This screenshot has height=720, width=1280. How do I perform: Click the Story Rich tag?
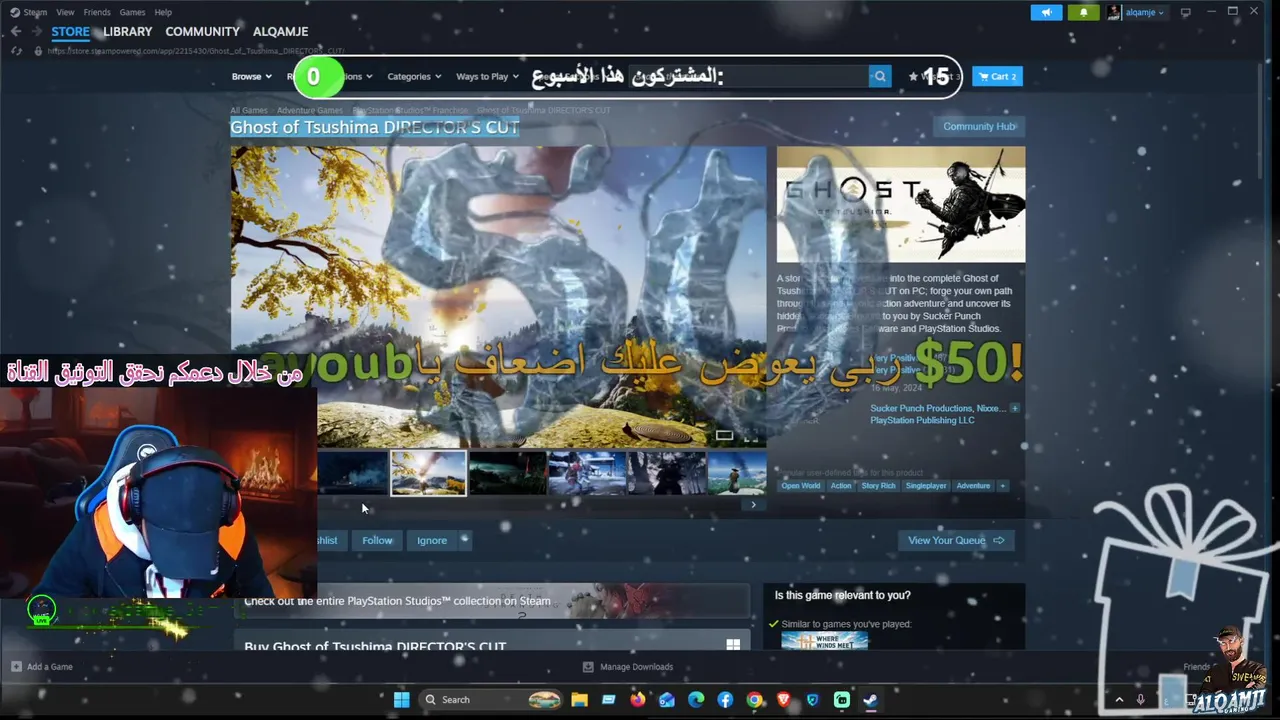click(879, 486)
